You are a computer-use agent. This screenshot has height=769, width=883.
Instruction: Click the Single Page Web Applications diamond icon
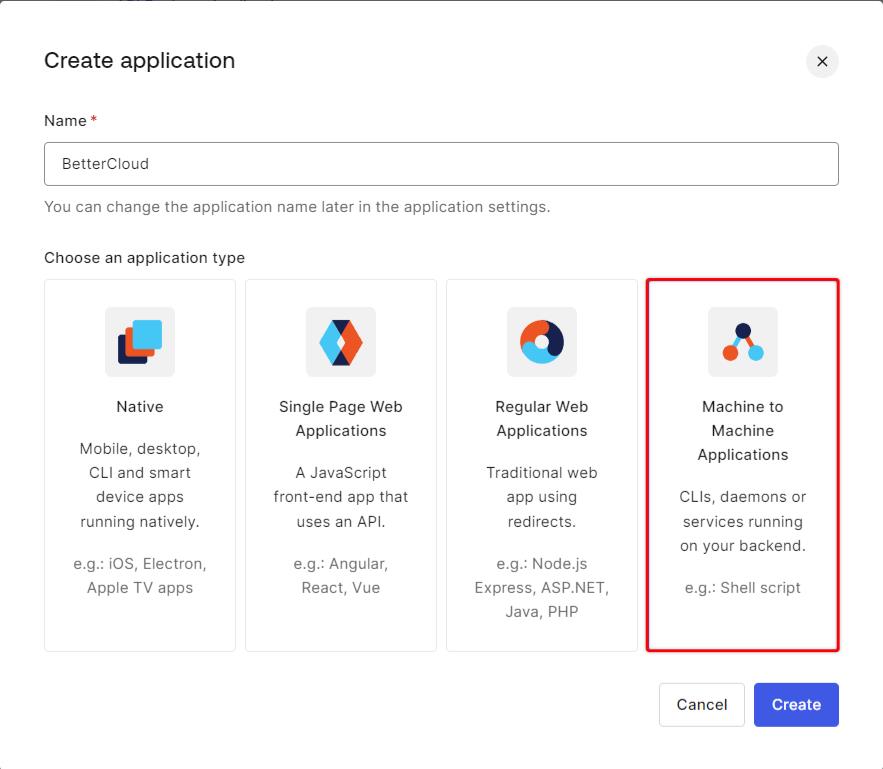point(340,342)
